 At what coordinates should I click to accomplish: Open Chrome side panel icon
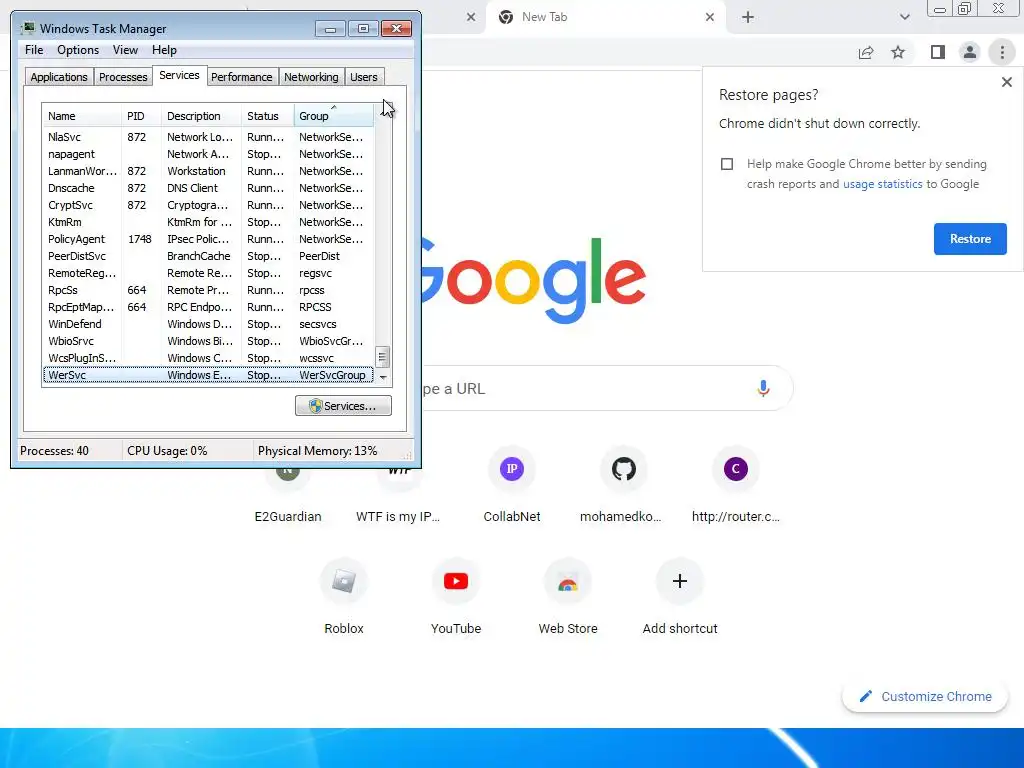point(938,52)
